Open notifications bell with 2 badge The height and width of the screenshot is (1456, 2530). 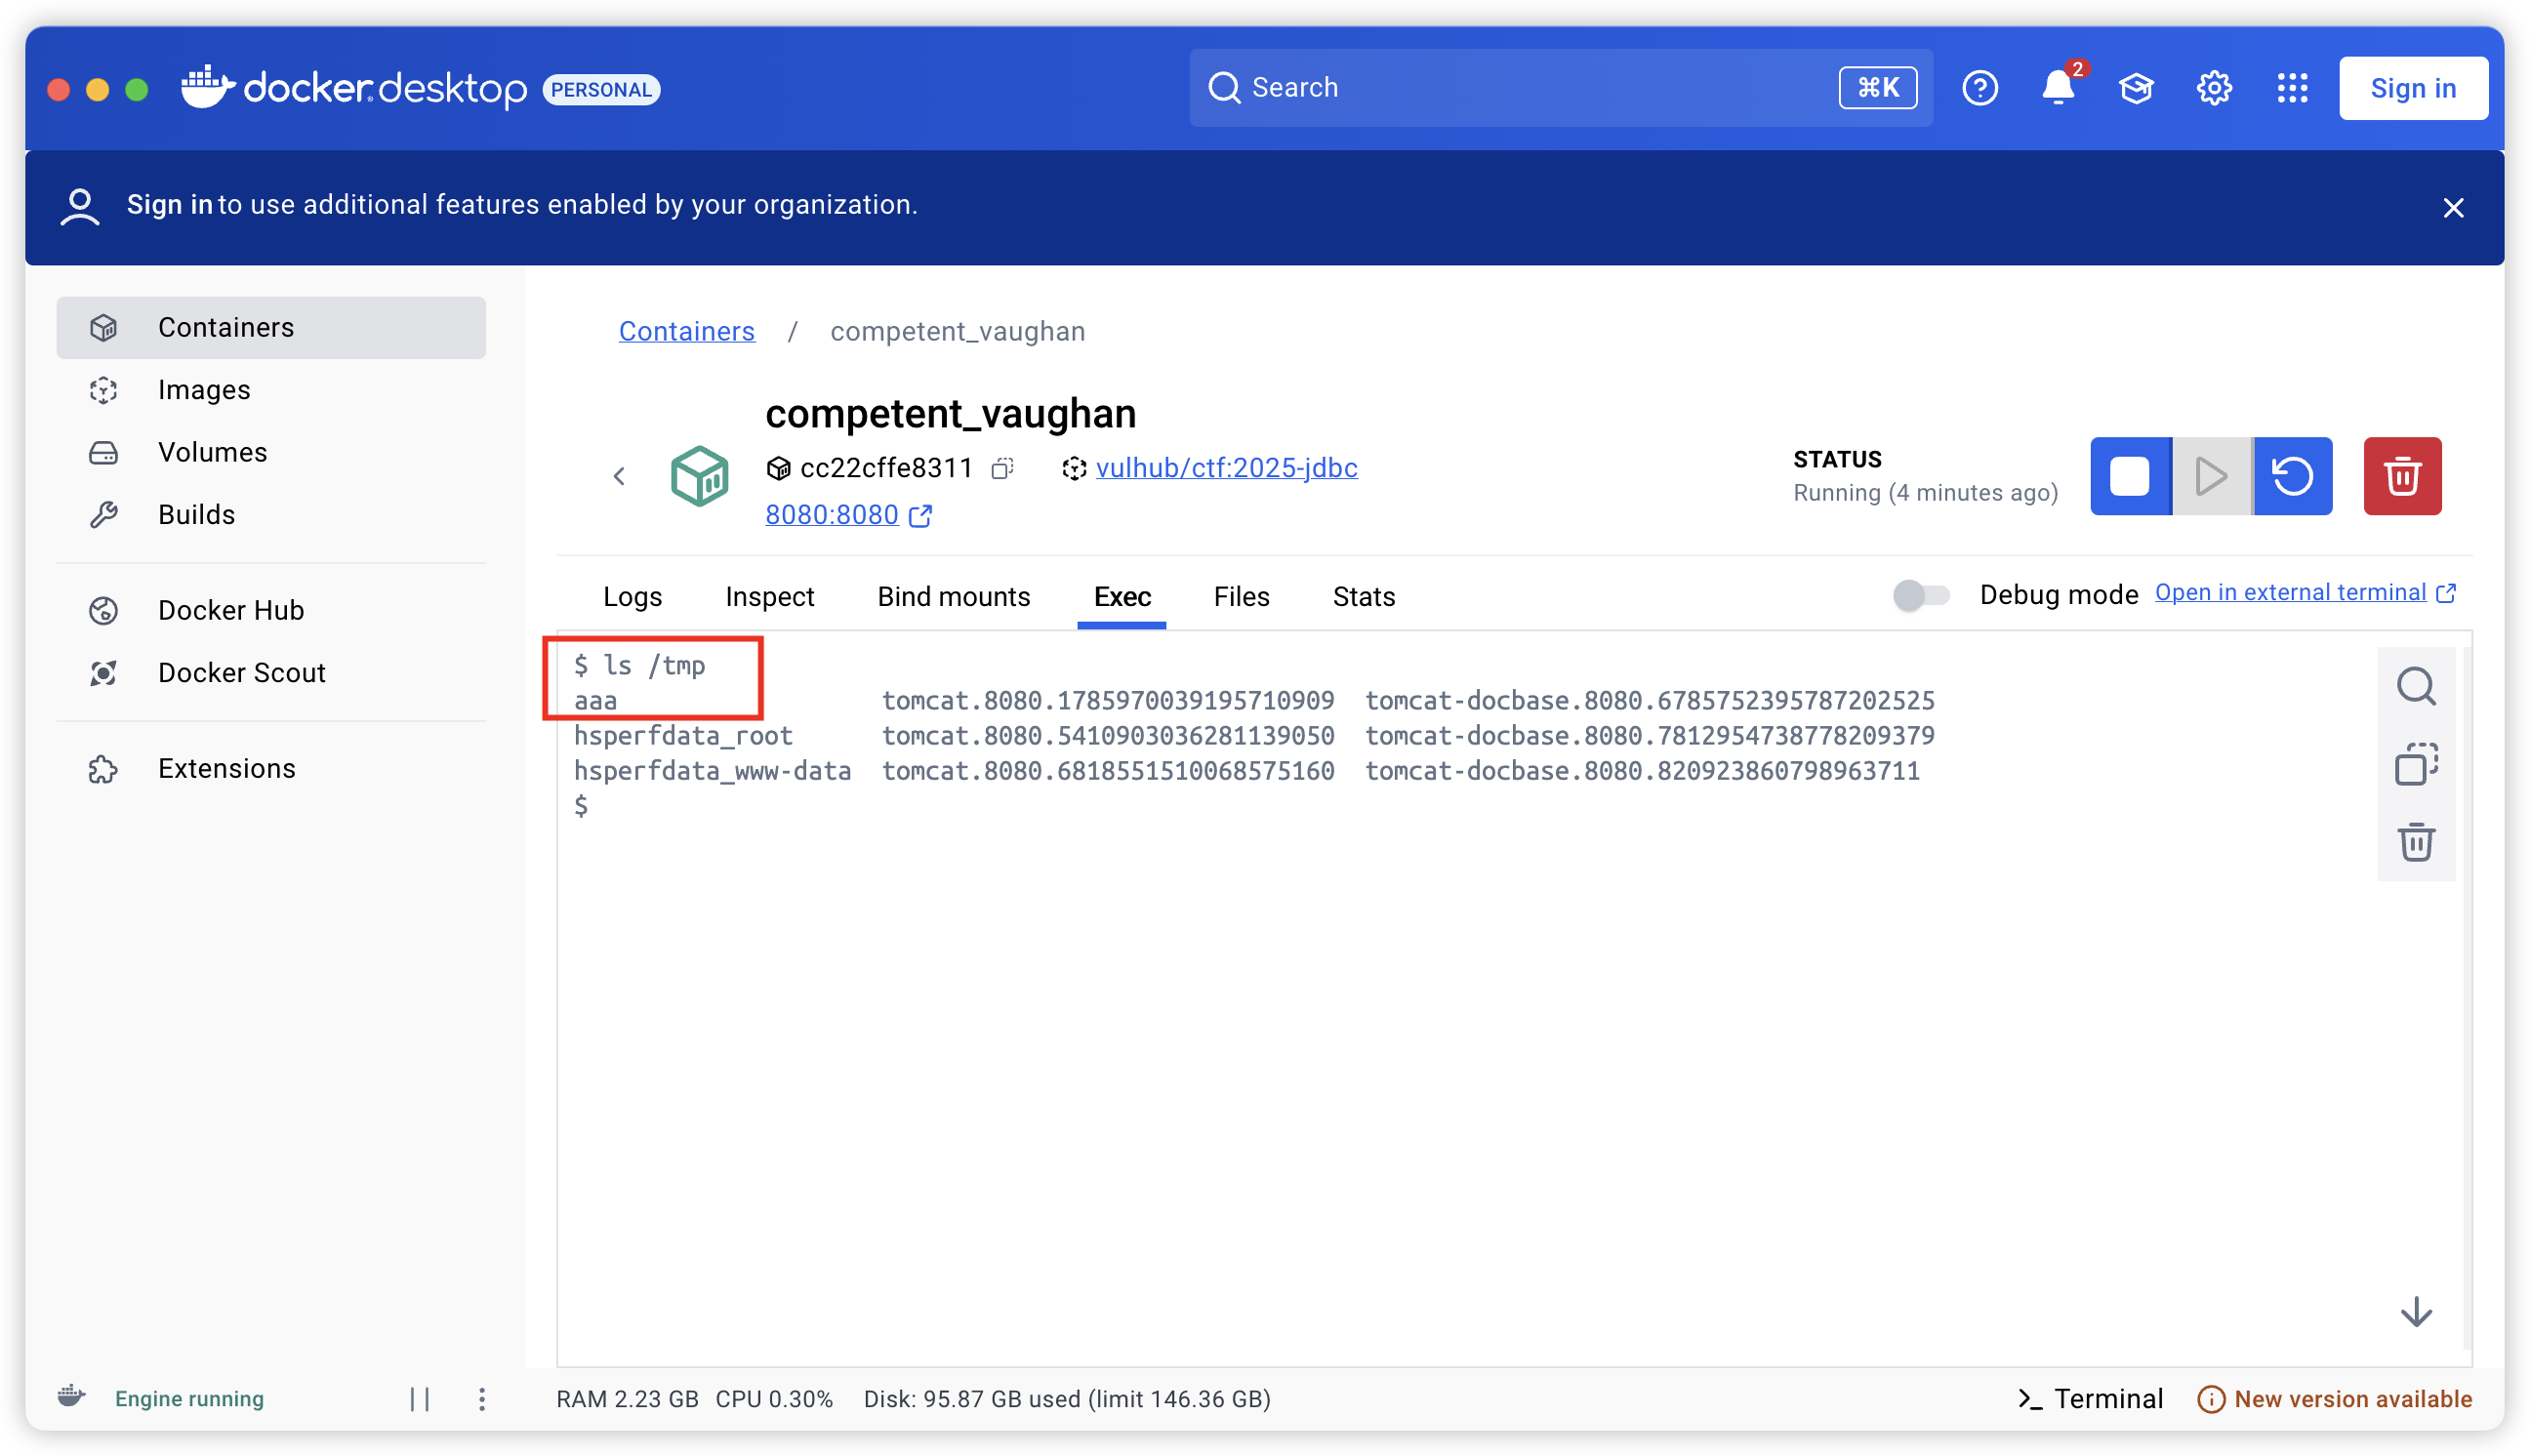coord(2058,86)
